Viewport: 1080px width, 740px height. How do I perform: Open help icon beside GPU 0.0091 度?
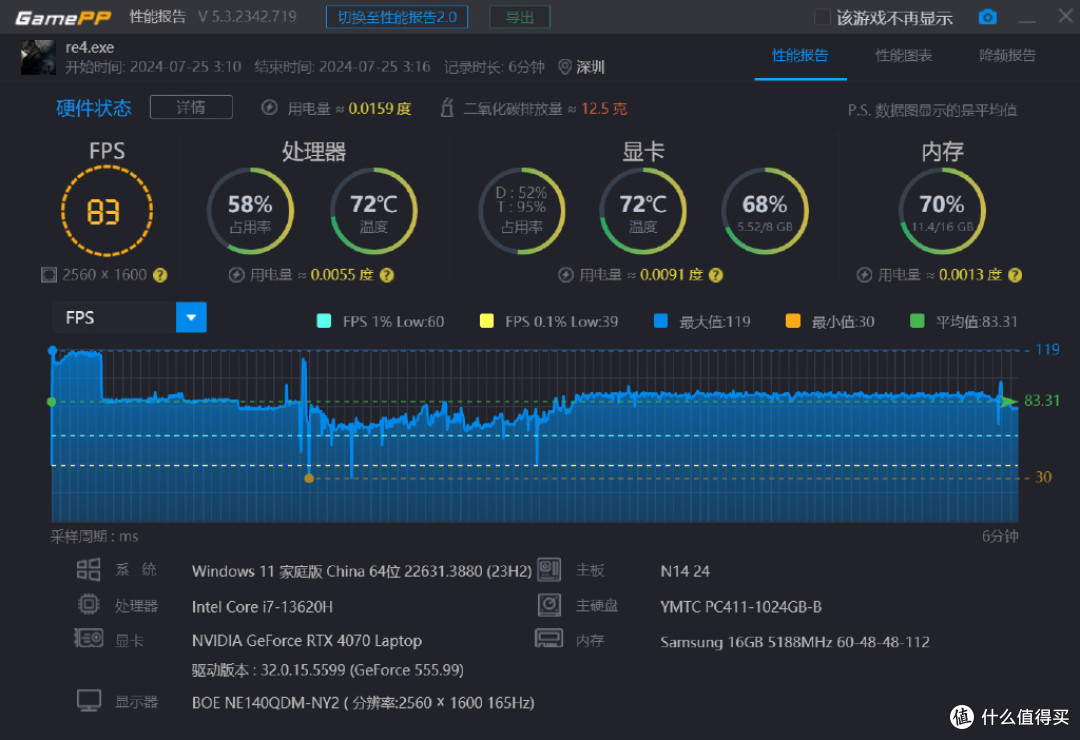click(716, 275)
